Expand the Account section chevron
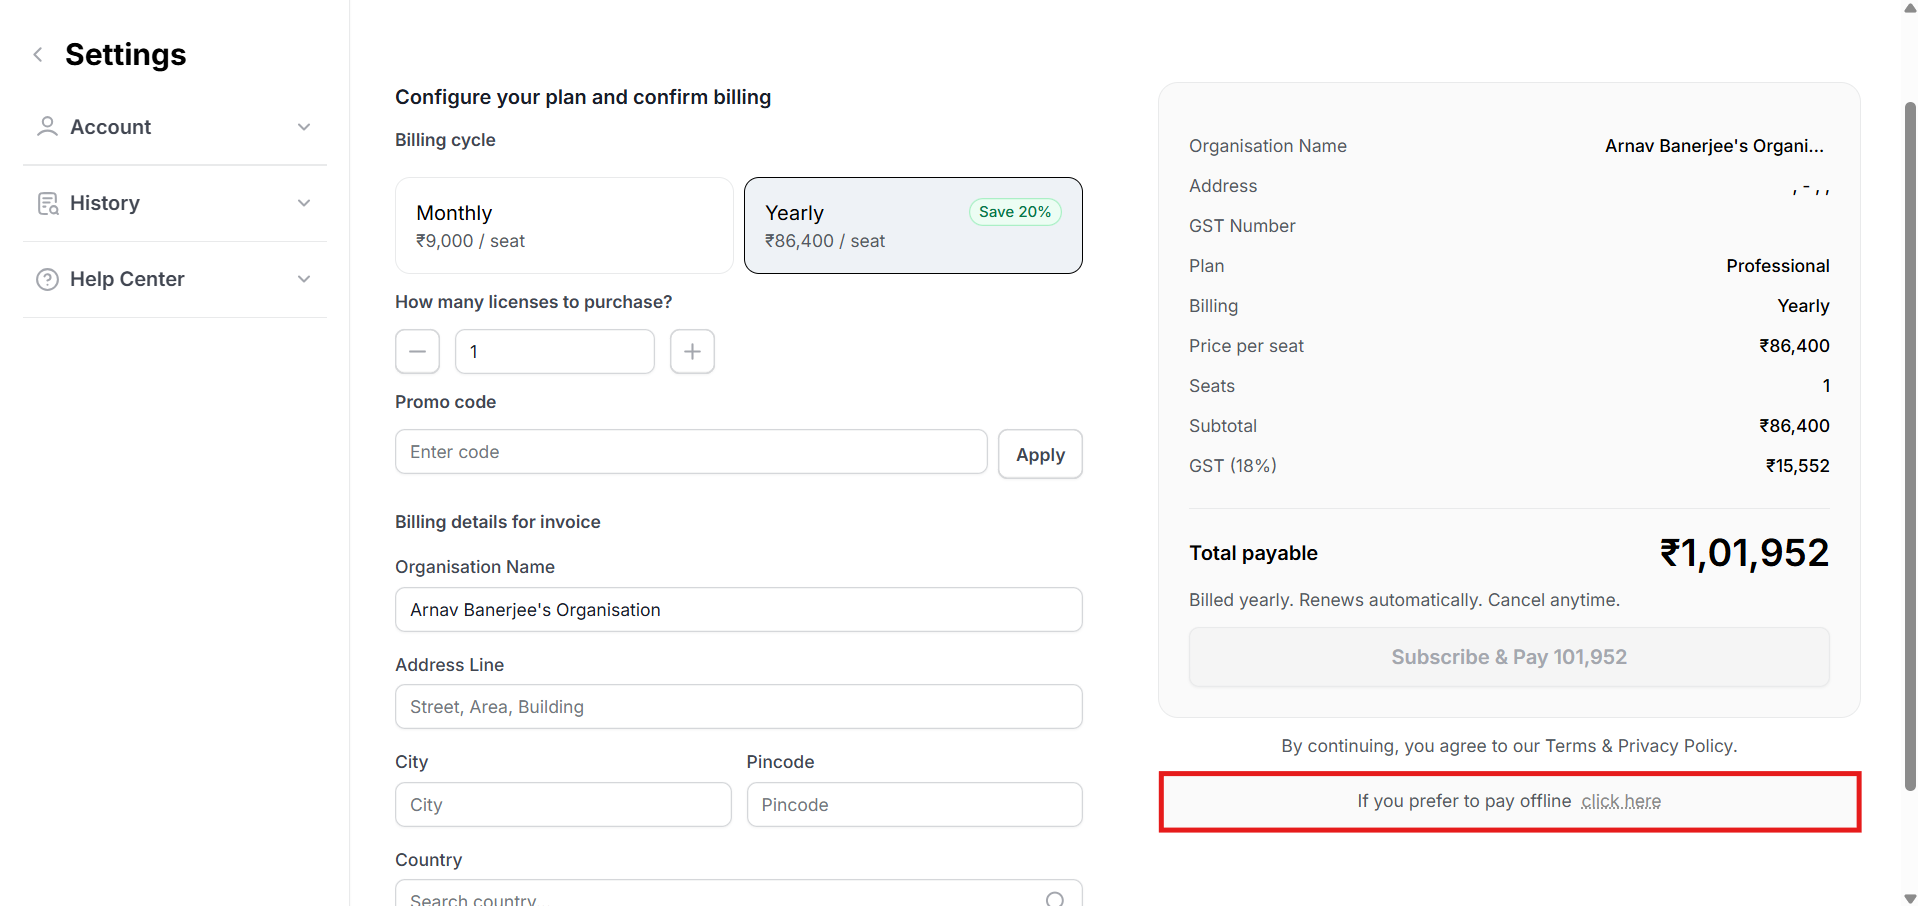 [x=304, y=127]
